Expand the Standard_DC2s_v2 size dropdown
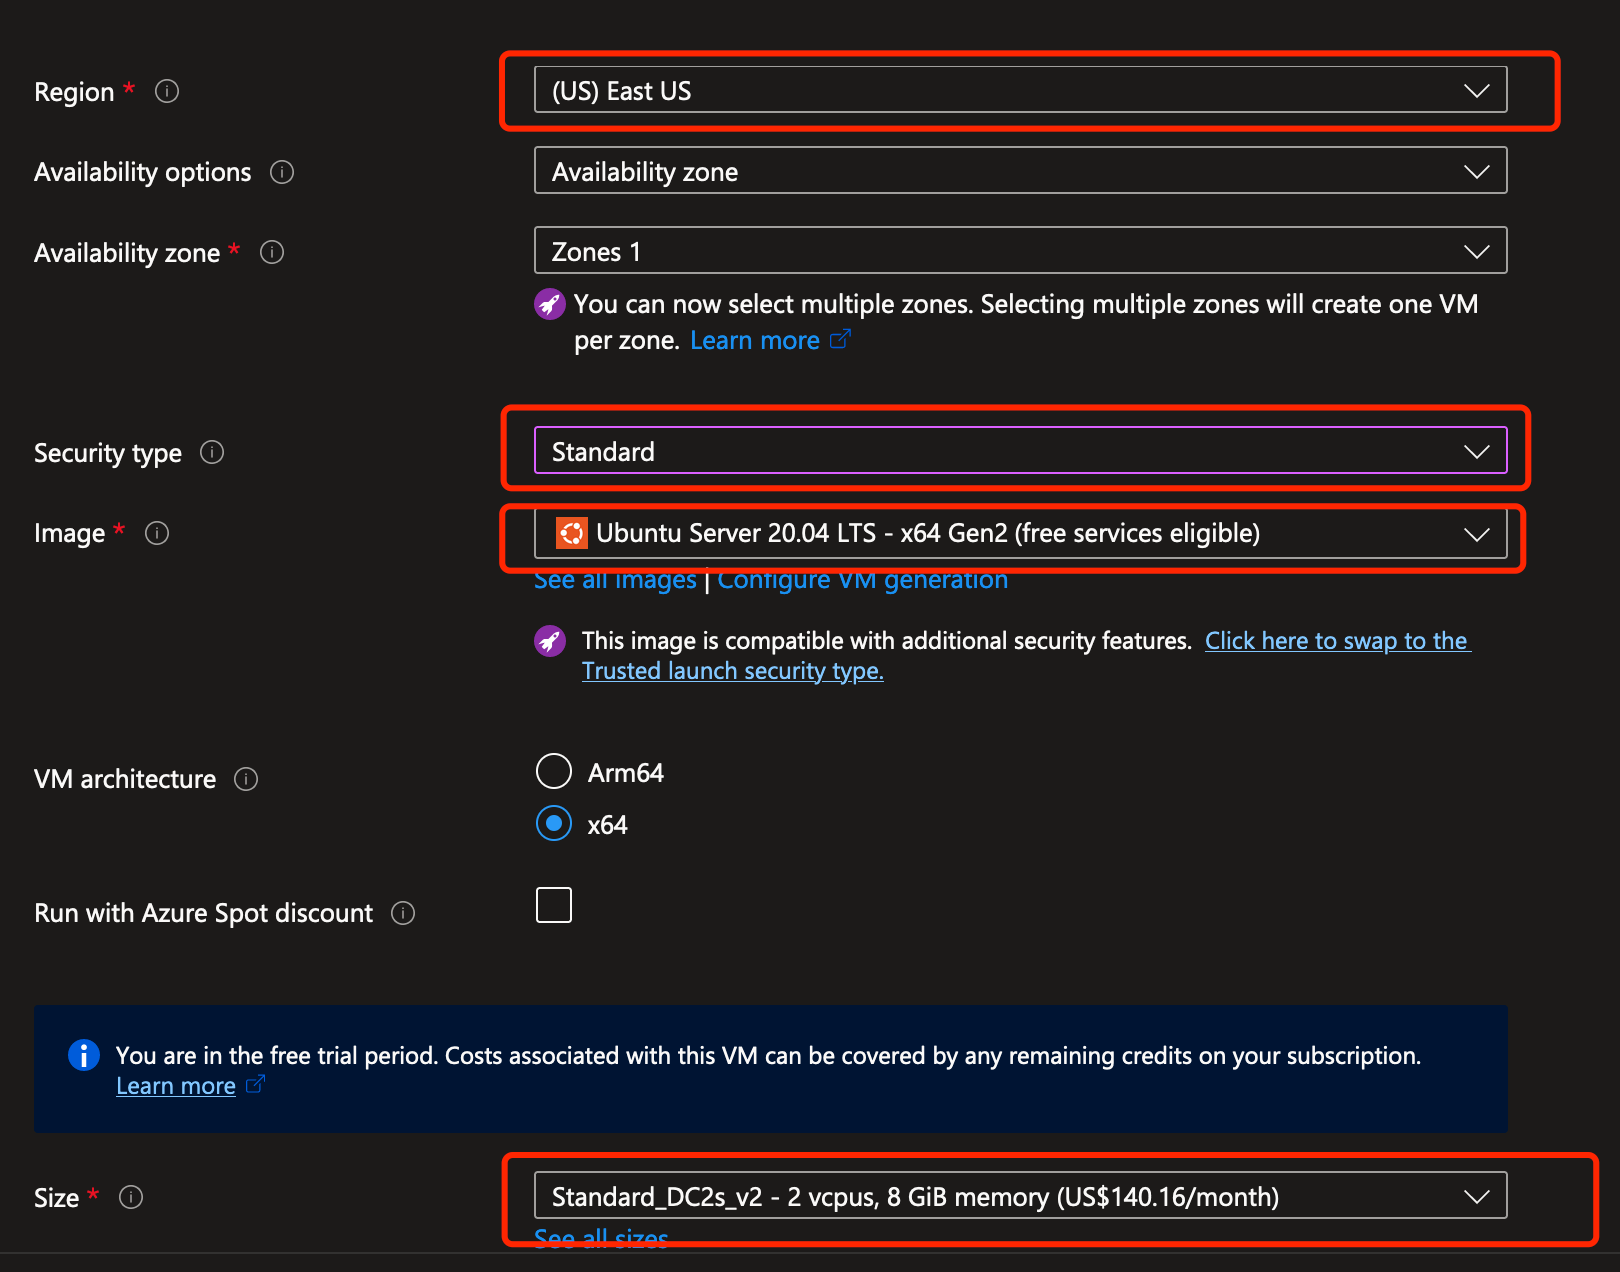Screen dimensions: 1620x1272 pyautogui.click(x=1020, y=1196)
